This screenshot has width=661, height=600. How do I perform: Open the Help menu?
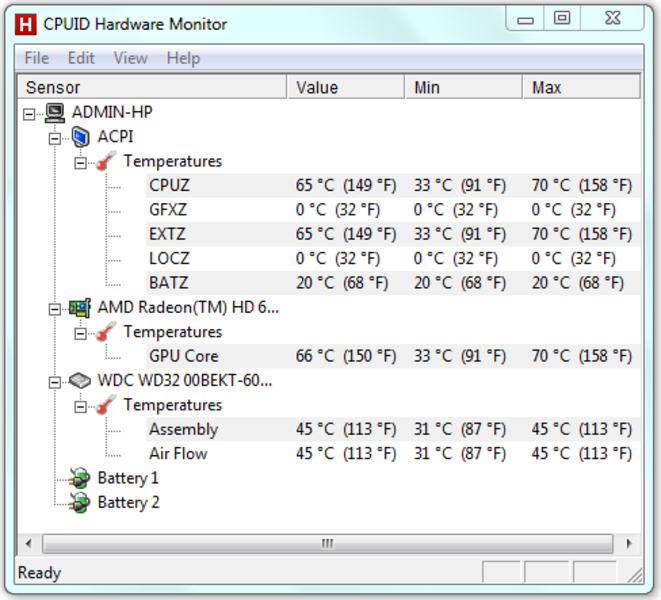pos(183,58)
